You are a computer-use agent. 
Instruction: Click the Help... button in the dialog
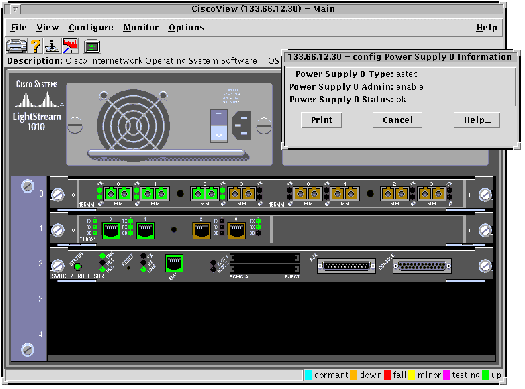click(x=477, y=120)
